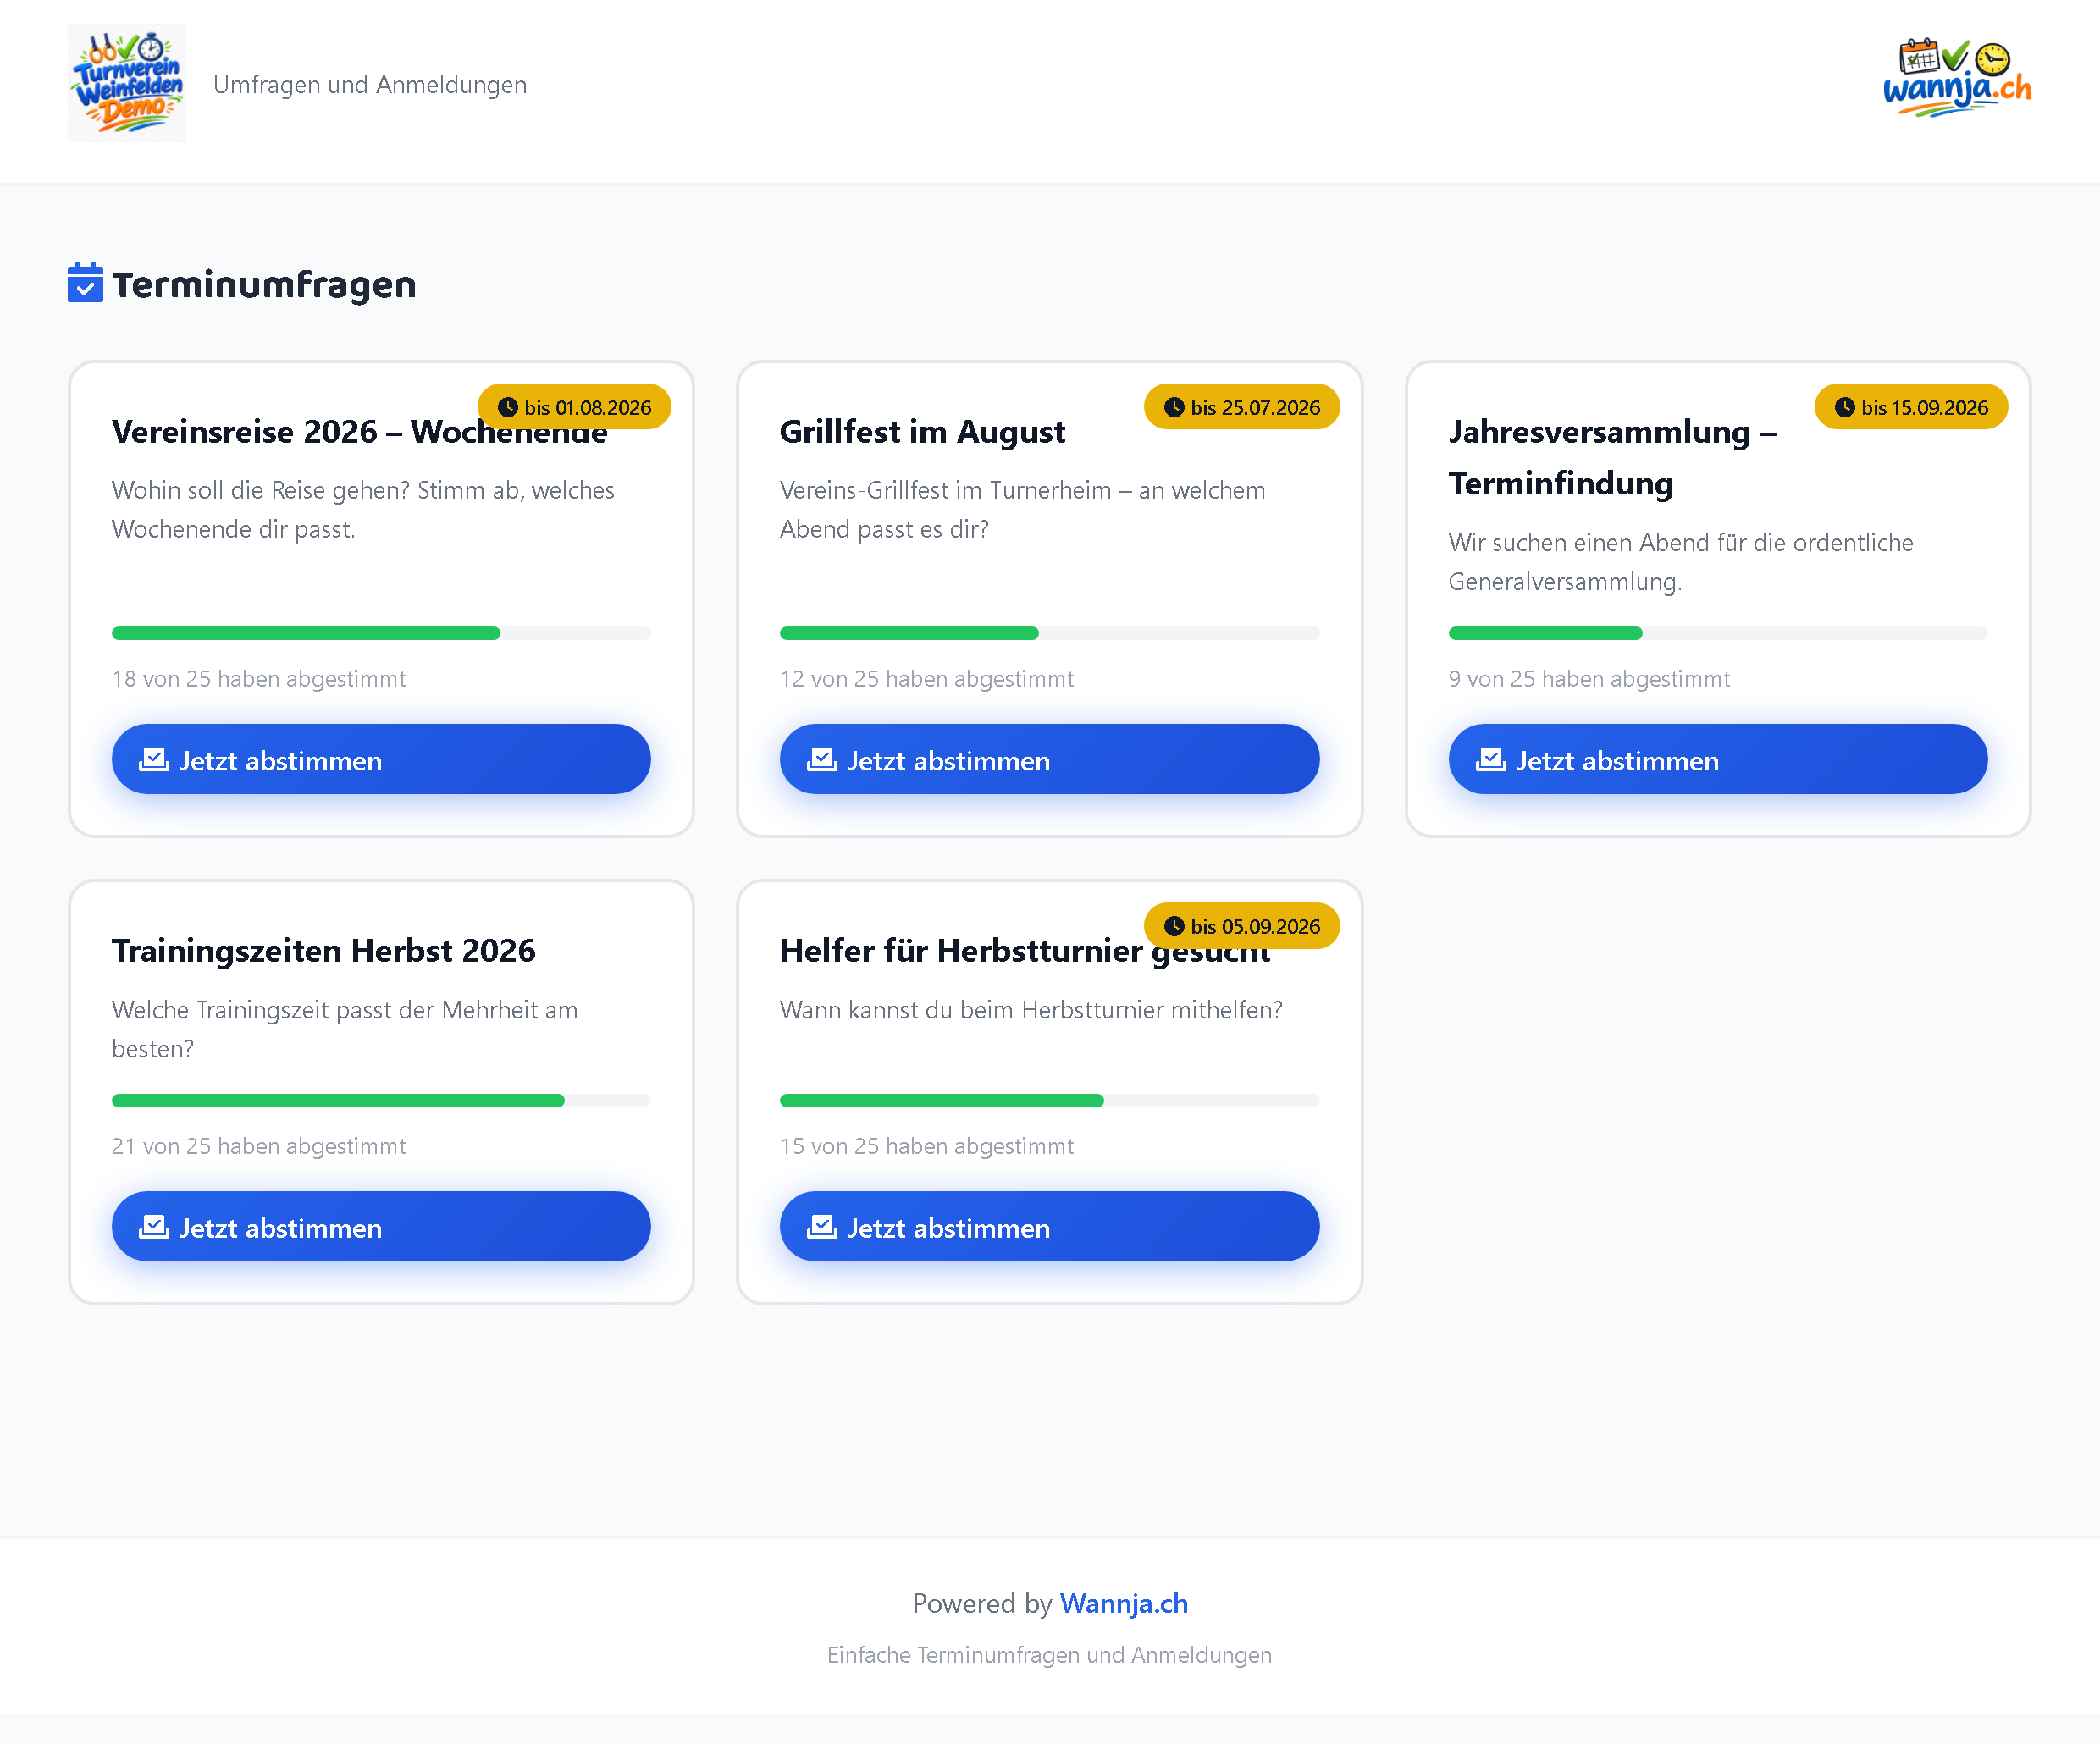Select the 'bis 25.07.2026' deadline badge
Screen dimensions: 2100x1744
pyautogui.click(x=1242, y=407)
